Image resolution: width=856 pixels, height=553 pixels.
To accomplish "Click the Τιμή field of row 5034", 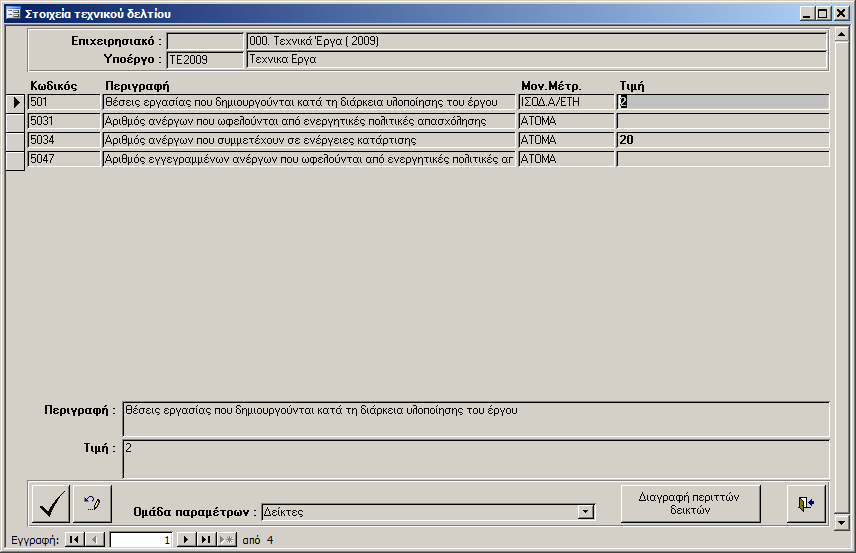I will coord(722,140).
